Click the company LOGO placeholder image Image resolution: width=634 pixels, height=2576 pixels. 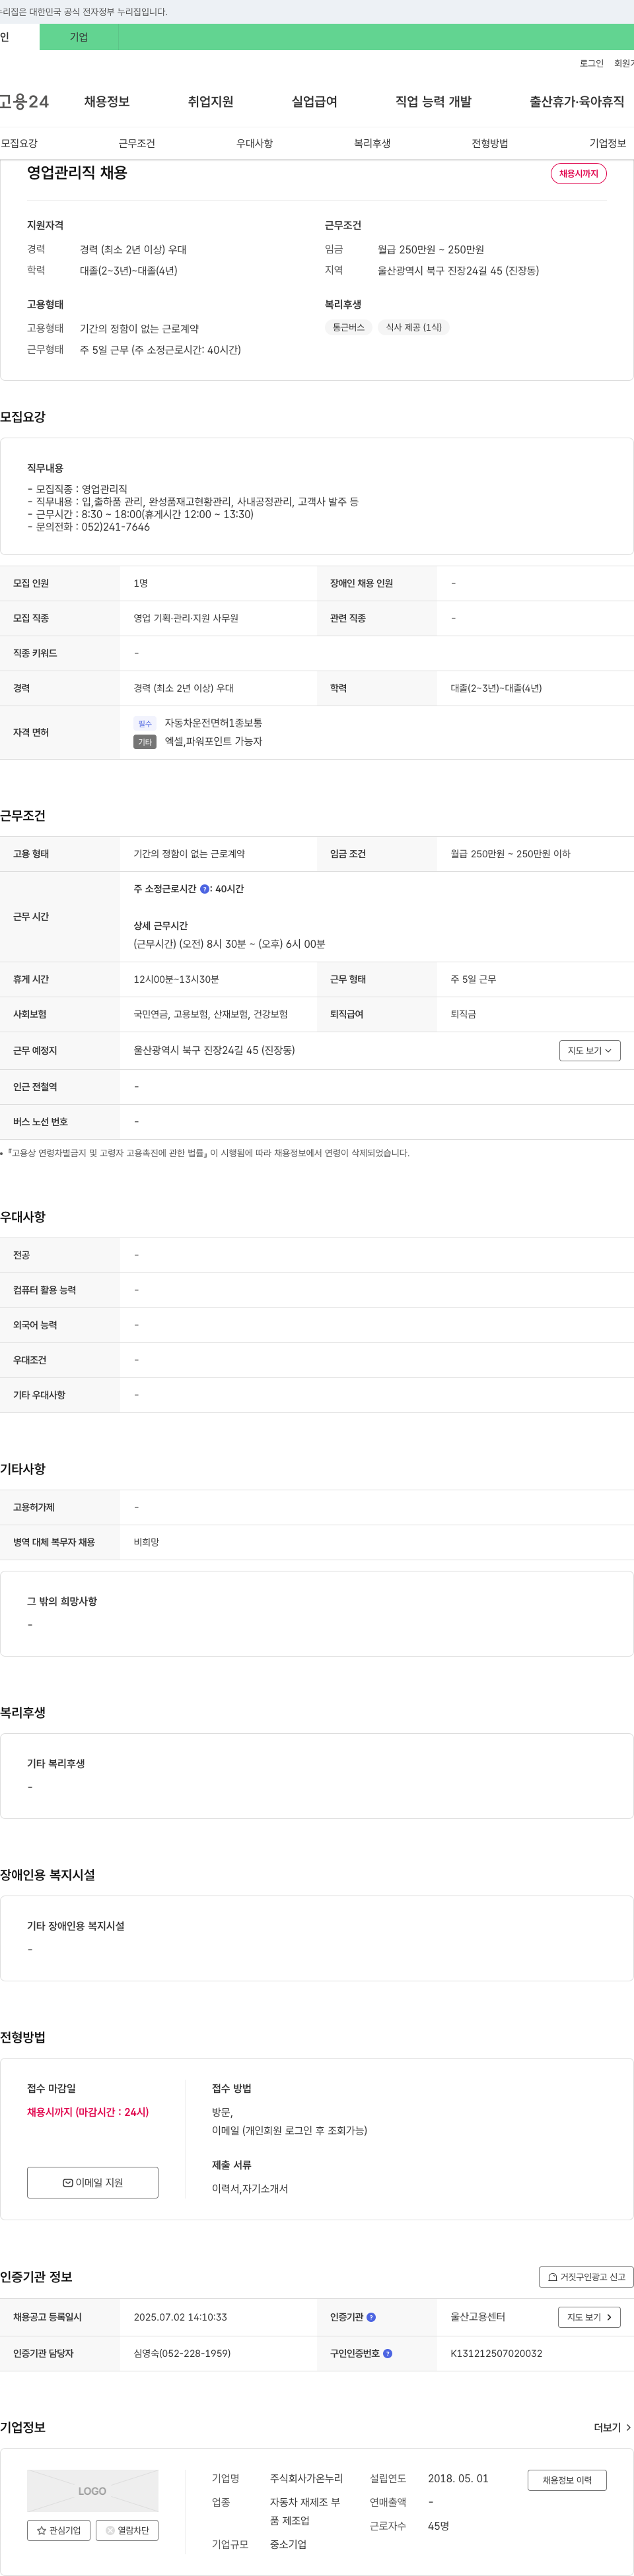[92, 2490]
